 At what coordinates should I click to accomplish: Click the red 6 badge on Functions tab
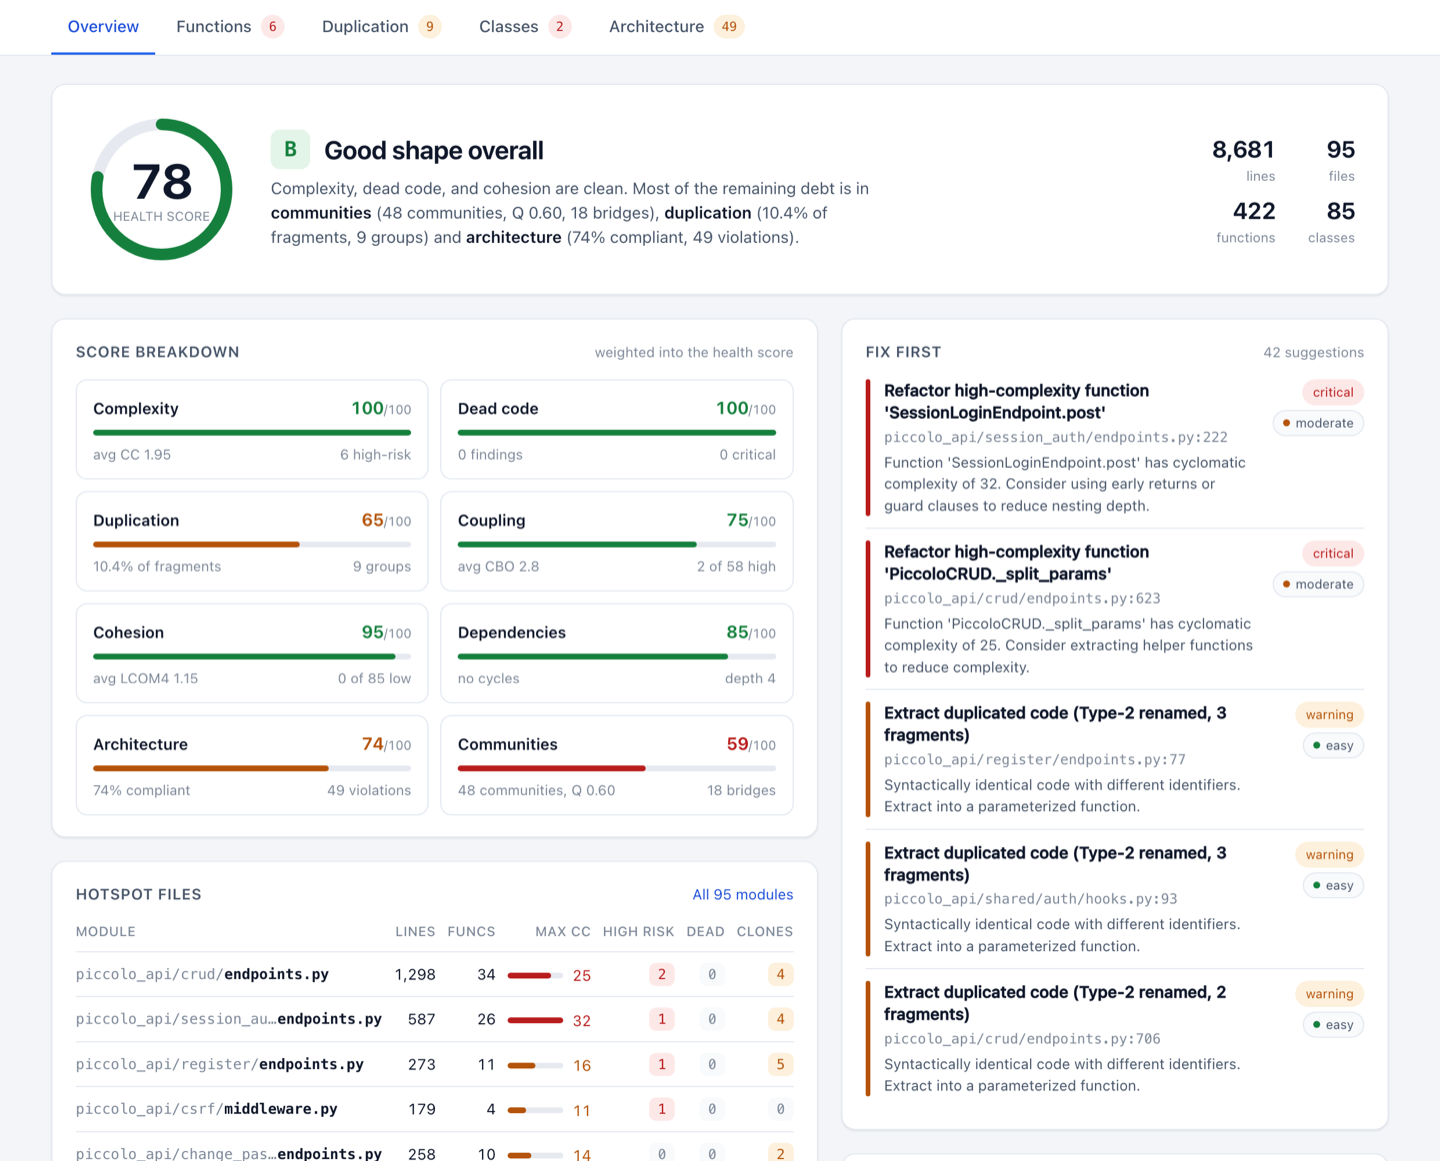pos(272,27)
